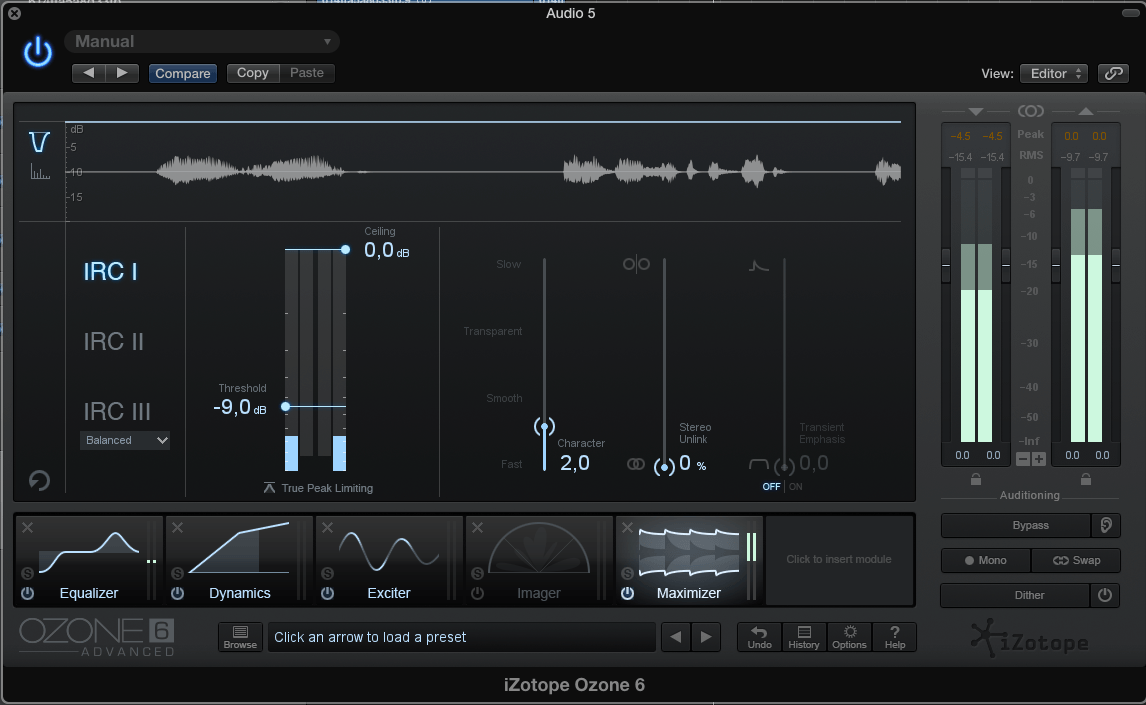
Task: Toggle Maximizer module power
Action: click(627, 593)
